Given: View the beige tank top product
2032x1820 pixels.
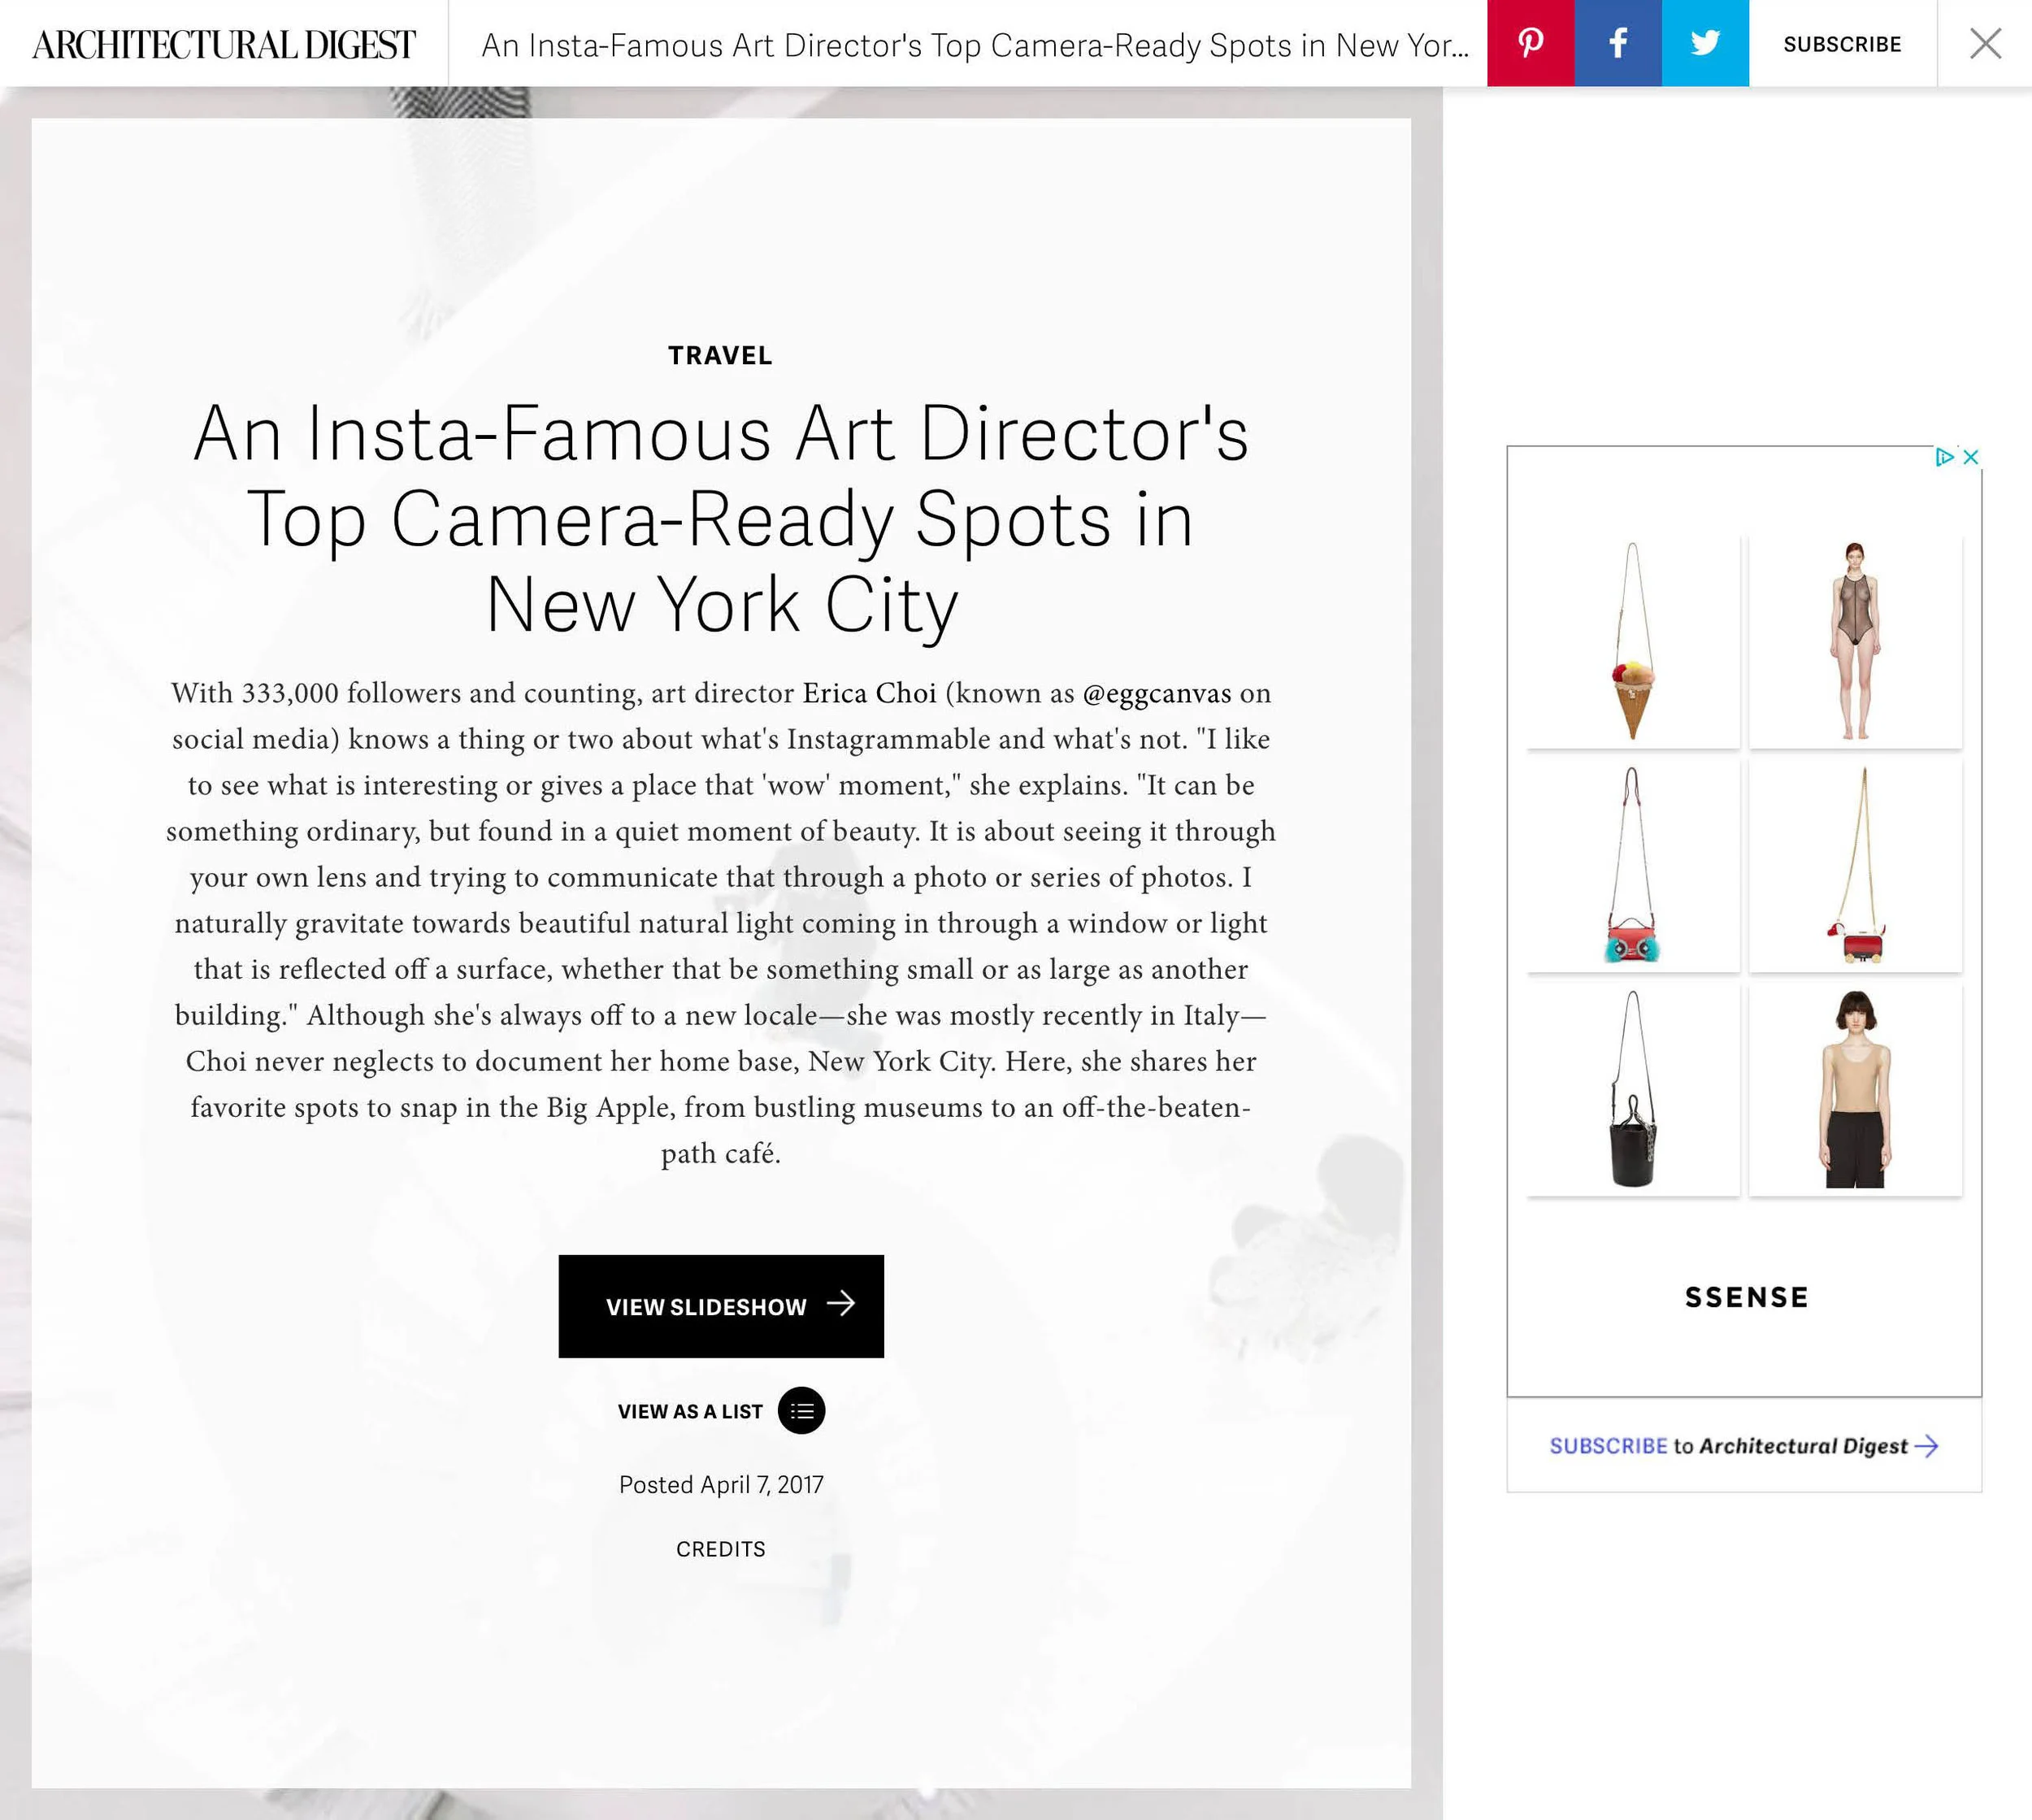Looking at the screenshot, I should tap(1855, 1089).
